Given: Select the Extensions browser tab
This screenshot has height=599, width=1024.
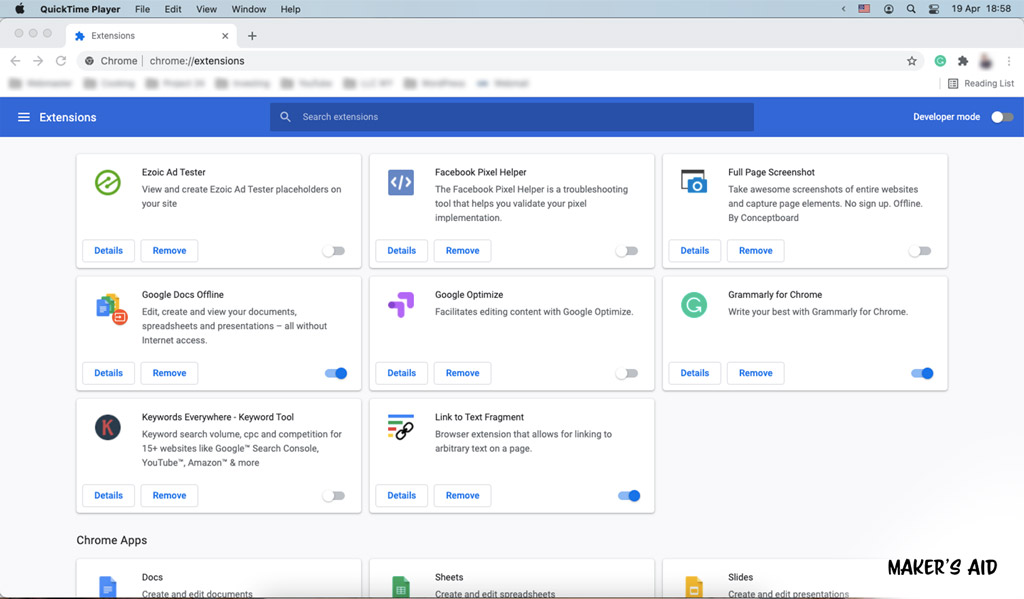Looking at the screenshot, I should pyautogui.click(x=150, y=36).
